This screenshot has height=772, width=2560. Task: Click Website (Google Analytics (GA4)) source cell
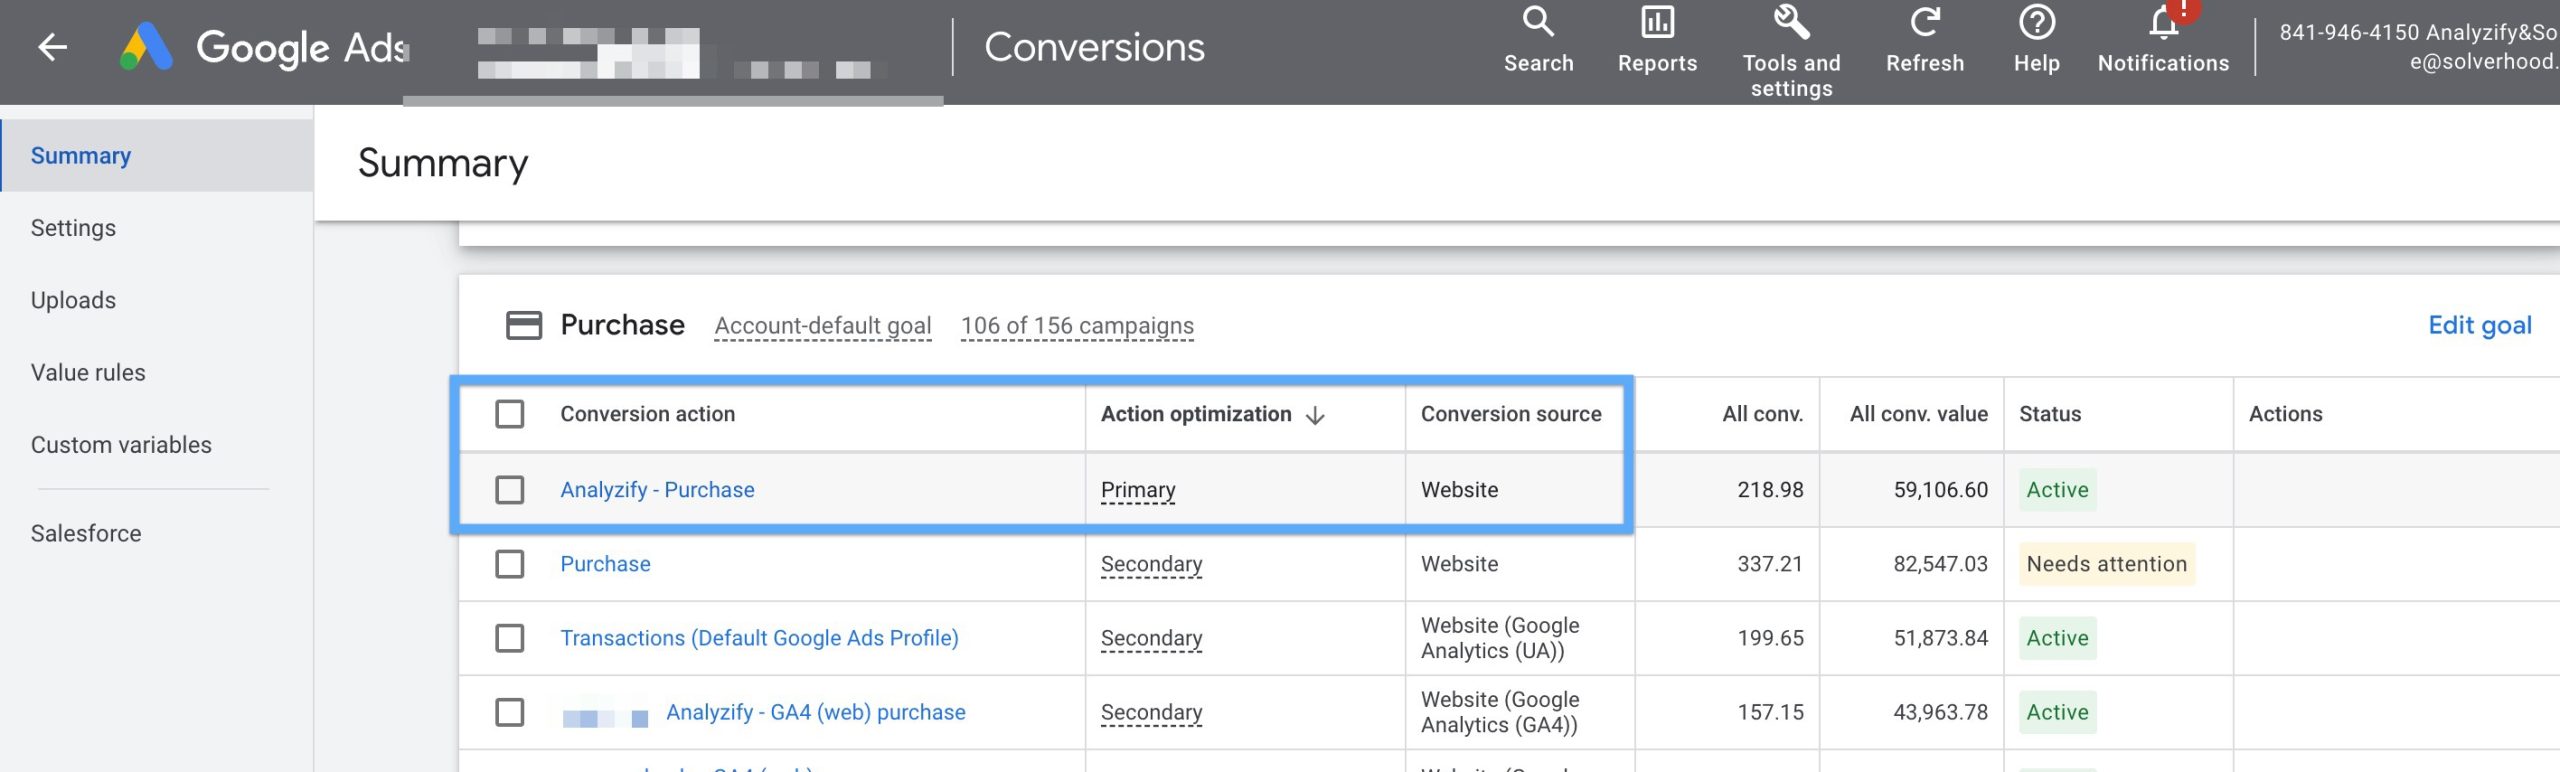(1500, 712)
